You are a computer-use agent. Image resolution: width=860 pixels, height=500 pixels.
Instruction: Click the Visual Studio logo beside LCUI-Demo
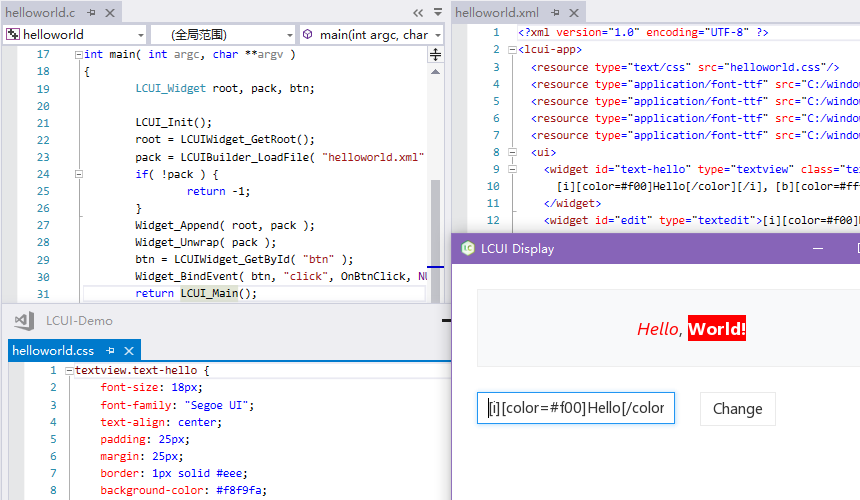(24, 321)
